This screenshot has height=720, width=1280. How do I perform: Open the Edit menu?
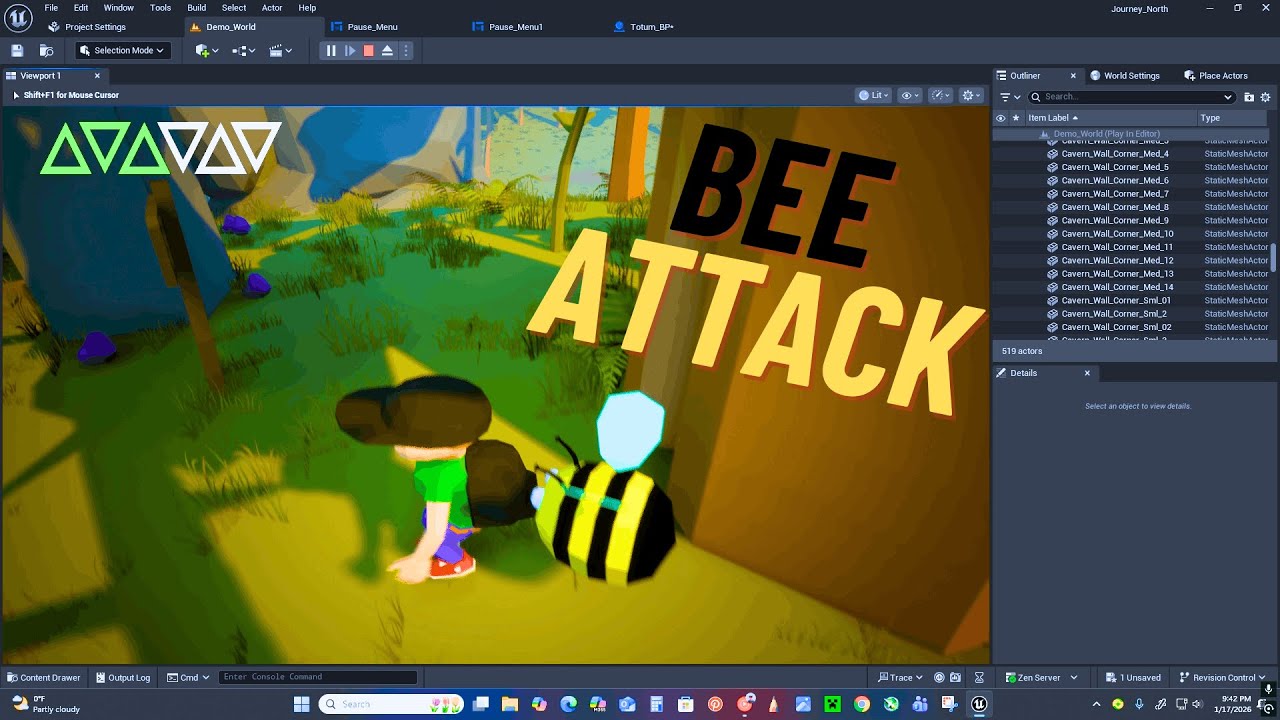[x=81, y=7]
